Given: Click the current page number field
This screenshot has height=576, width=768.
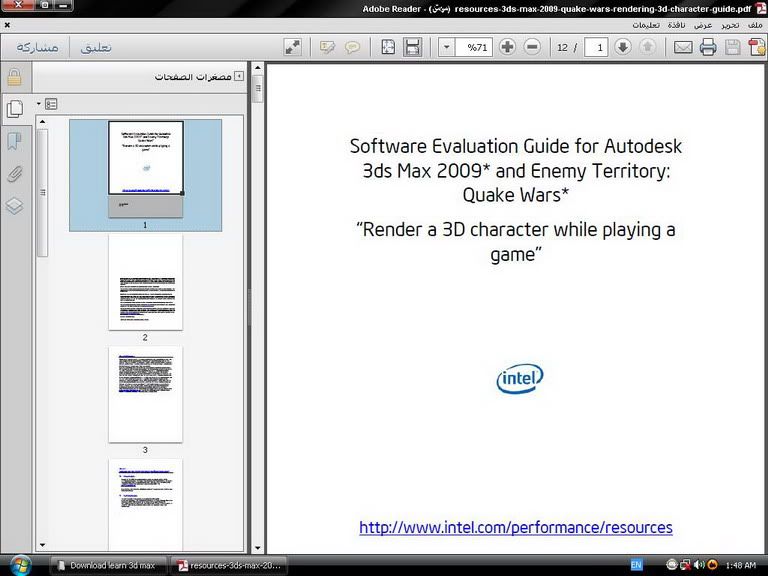Looking at the screenshot, I should click(596, 48).
